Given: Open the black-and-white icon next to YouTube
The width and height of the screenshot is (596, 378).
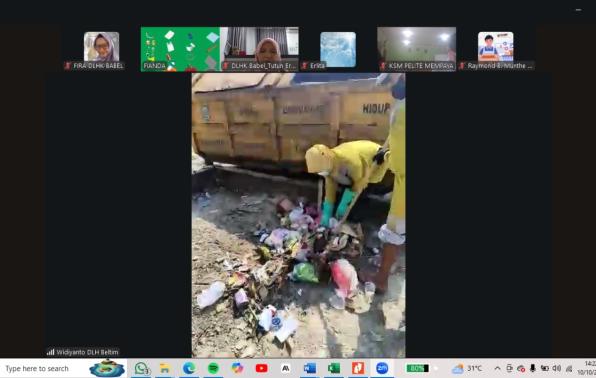Looking at the screenshot, I should pyautogui.click(x=285, y=368).
